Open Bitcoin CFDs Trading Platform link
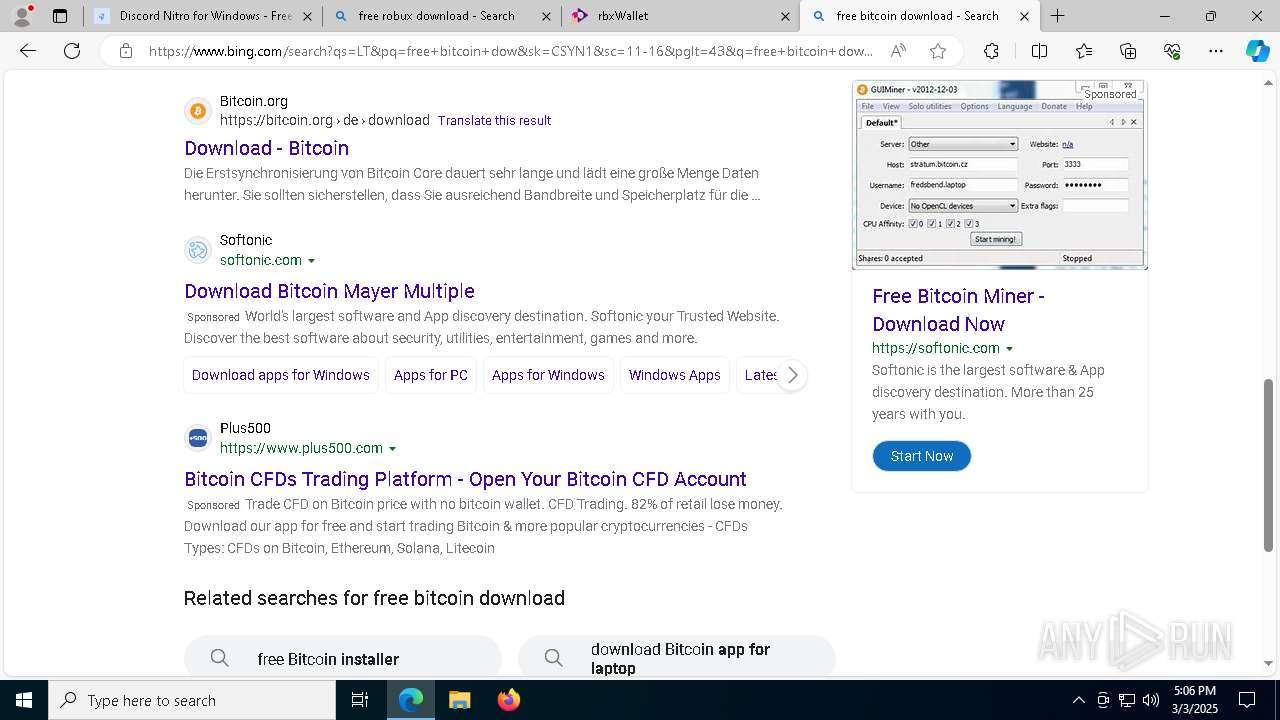 (x=465, y=479)
